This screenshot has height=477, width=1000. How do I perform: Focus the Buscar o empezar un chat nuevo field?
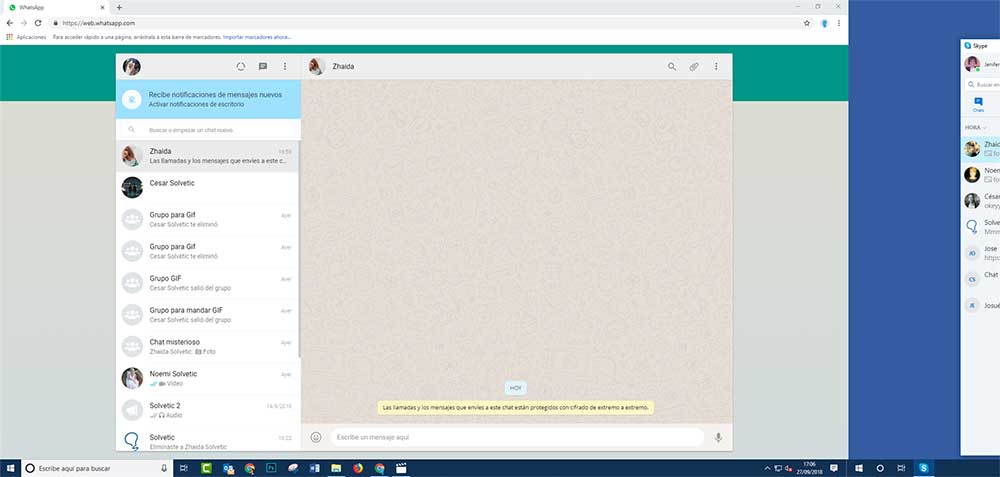pos(208,129)
